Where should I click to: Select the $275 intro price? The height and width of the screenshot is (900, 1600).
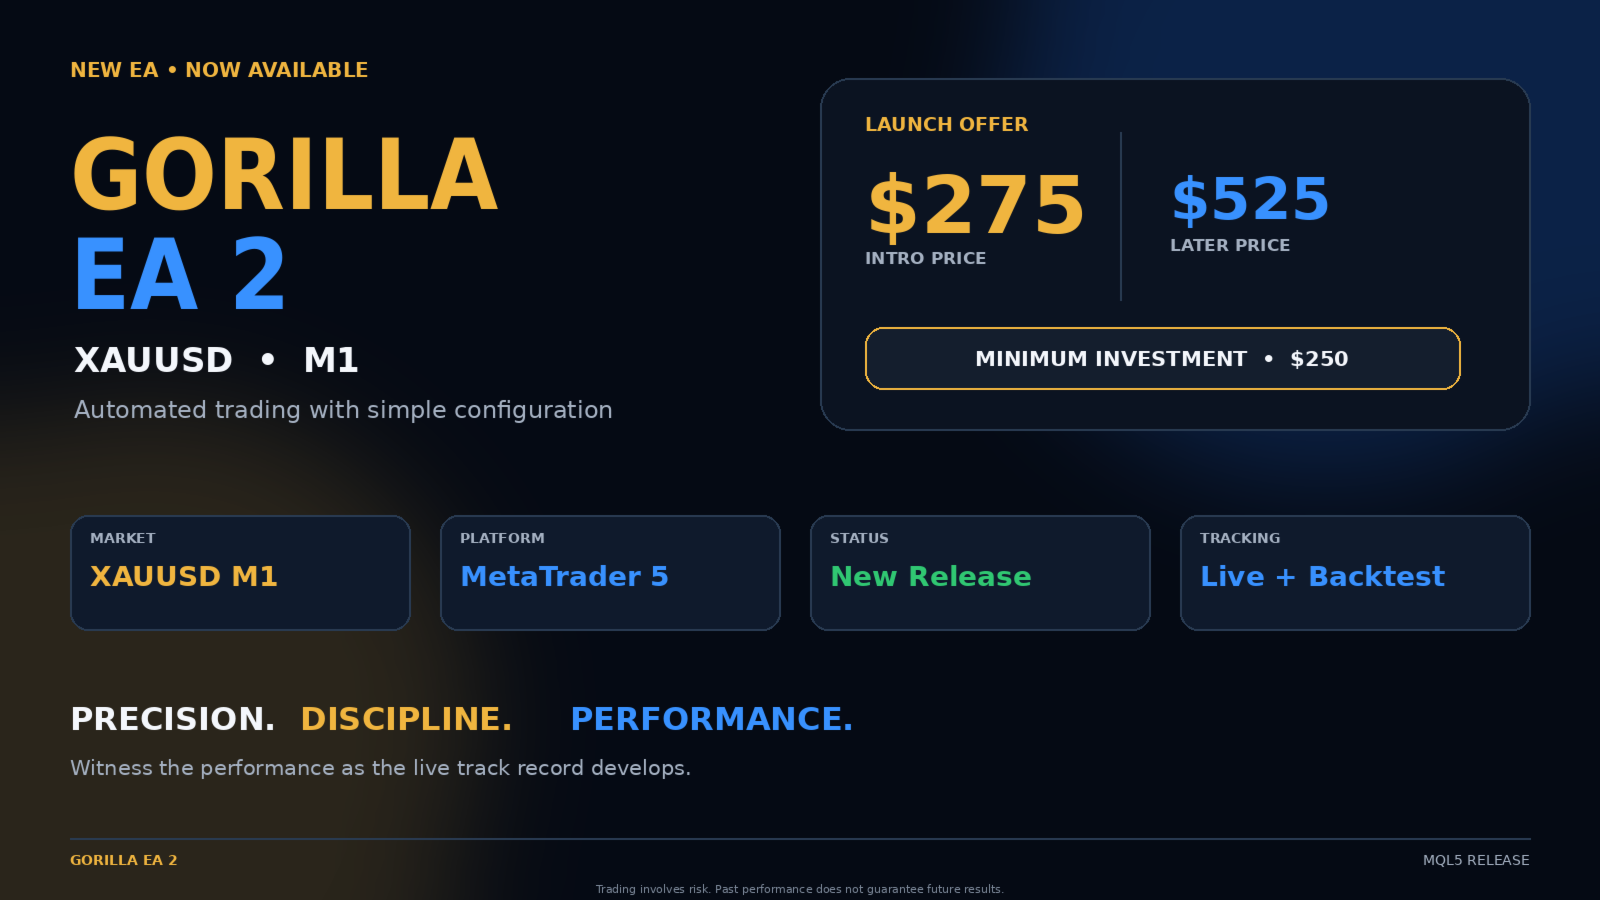pos(976,206)
